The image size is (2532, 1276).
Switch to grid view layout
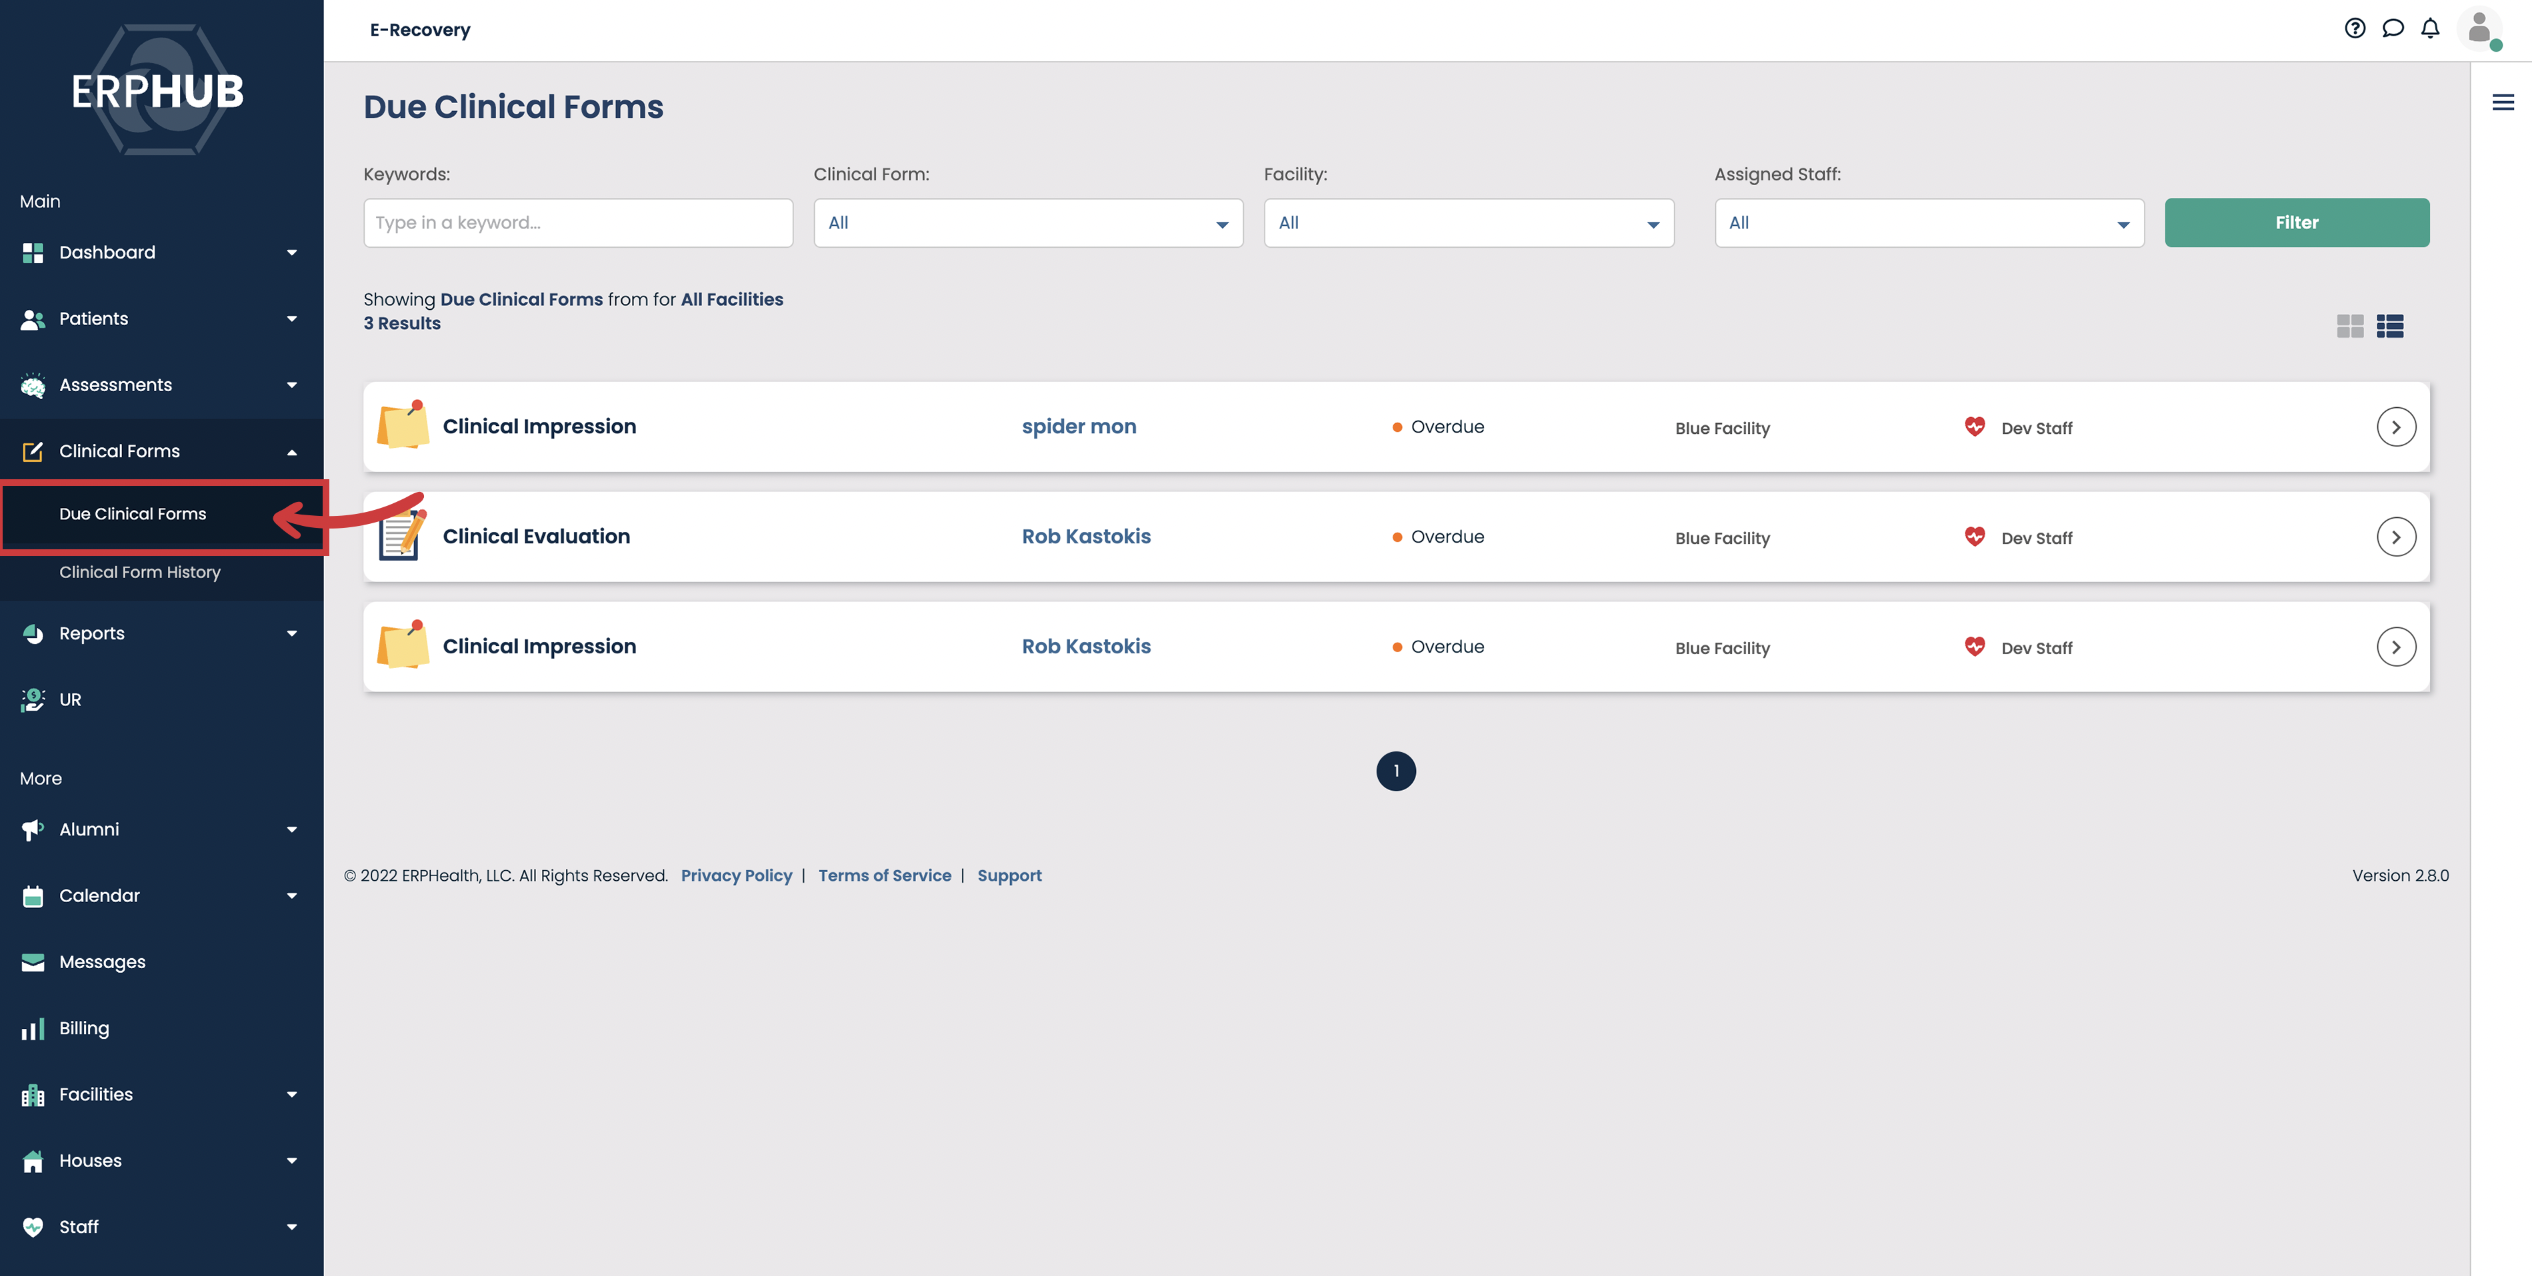pyautogui.click(x=2350, y=326)
